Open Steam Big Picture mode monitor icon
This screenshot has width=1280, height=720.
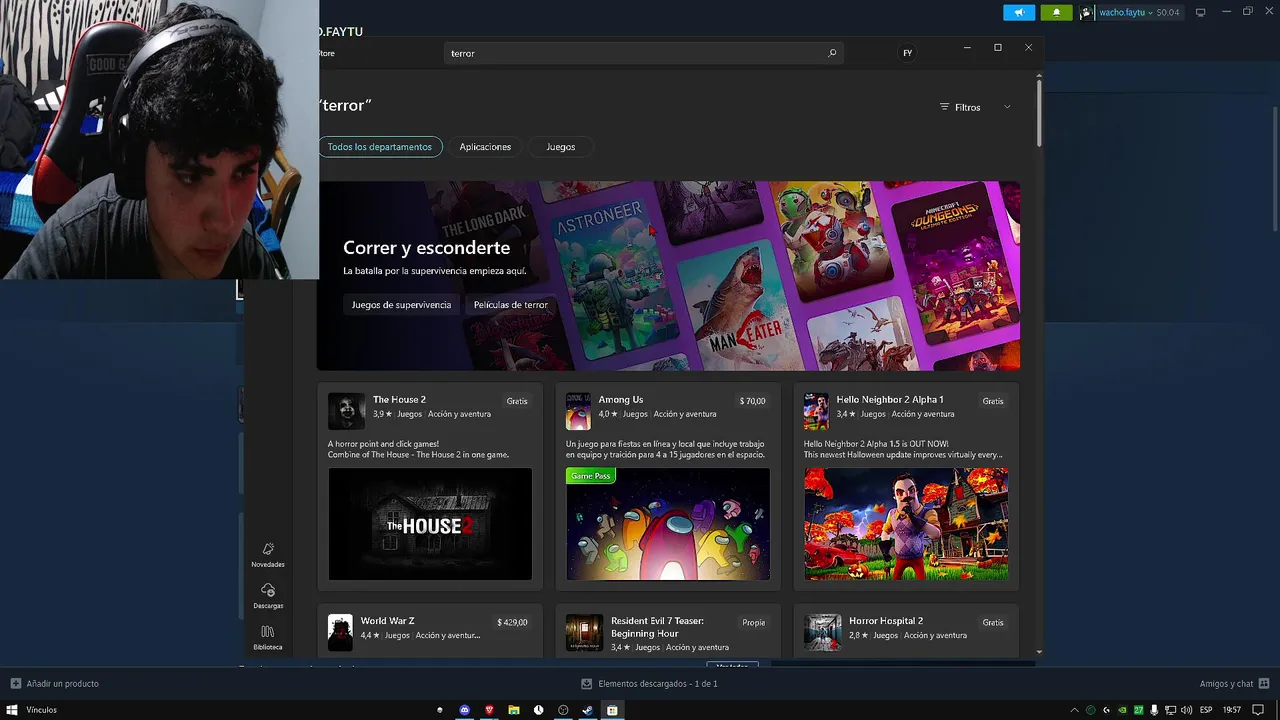pyautogui.click(x=1200, y=12)
